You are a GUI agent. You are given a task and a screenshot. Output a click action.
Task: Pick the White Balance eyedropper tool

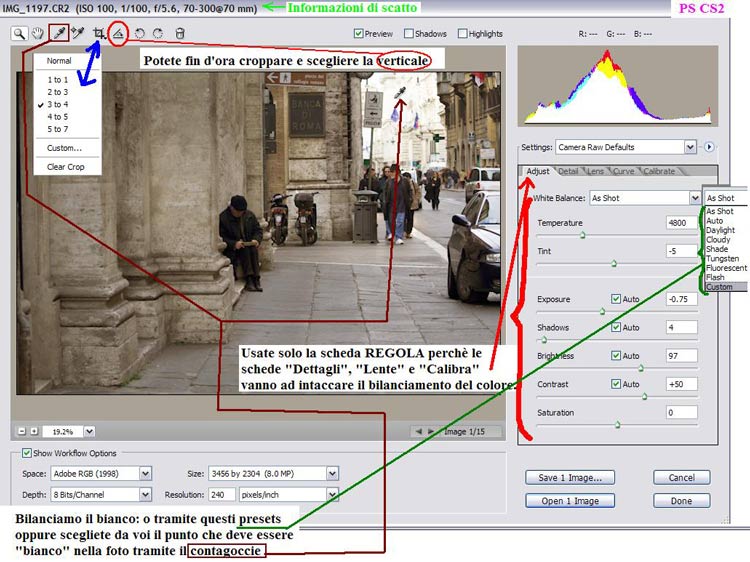tap(59, 33)
